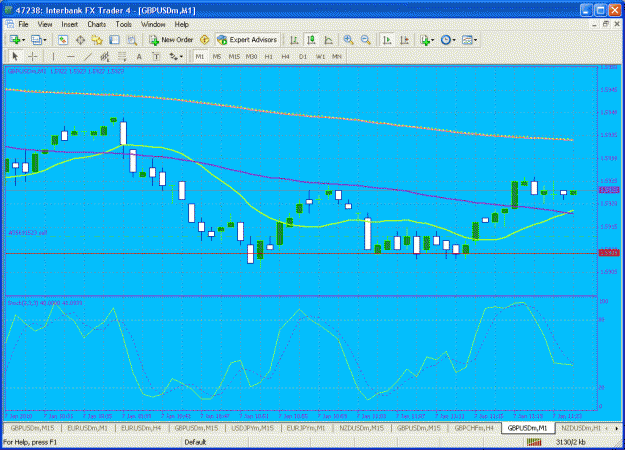Expand the Templates dropdown

pyautogui.click(x=475, y=40)
